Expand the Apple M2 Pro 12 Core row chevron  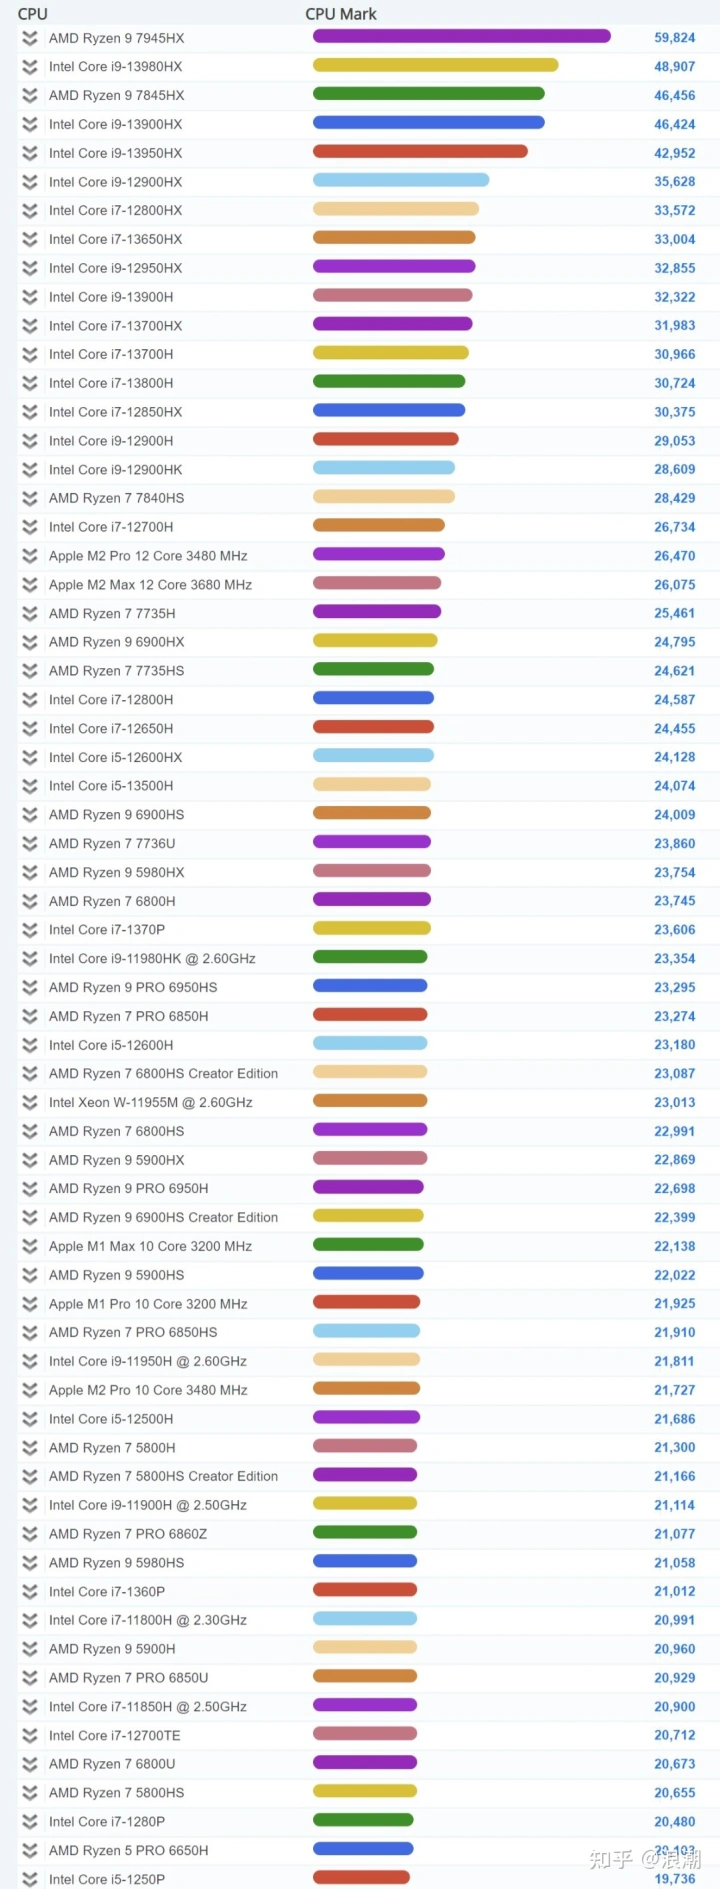pyautogui.click(x=30, y=556)
